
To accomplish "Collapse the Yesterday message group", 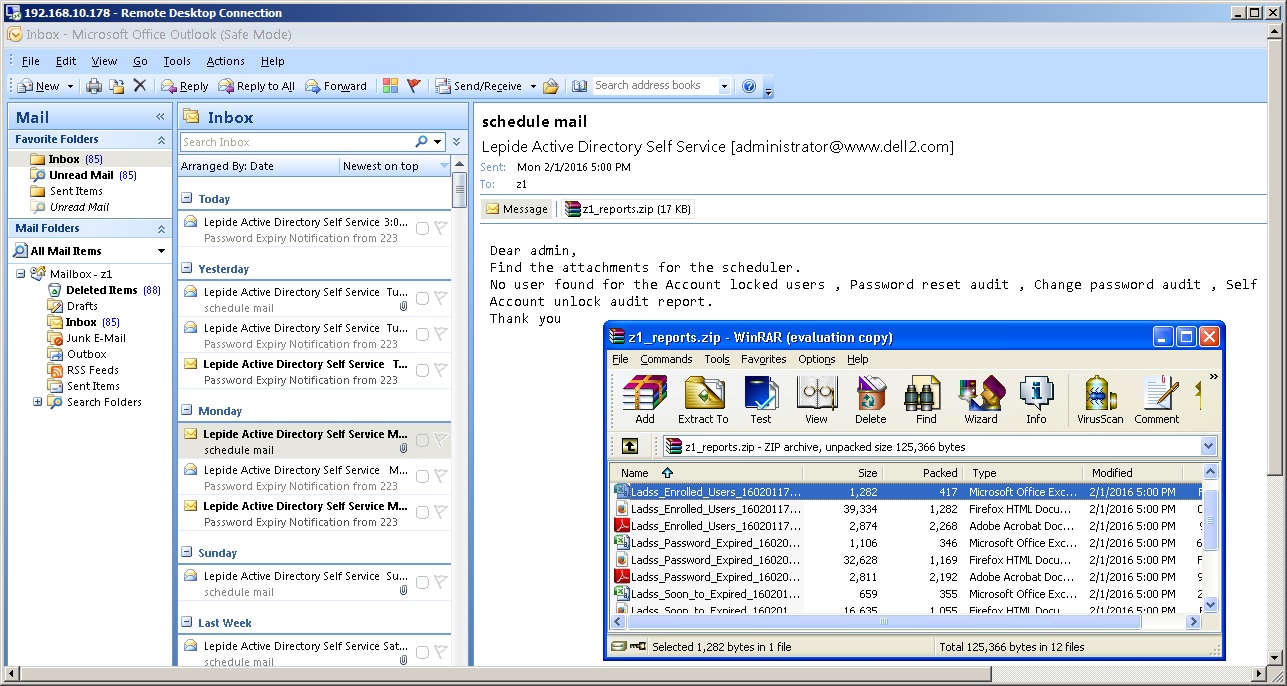I will 187,269.
